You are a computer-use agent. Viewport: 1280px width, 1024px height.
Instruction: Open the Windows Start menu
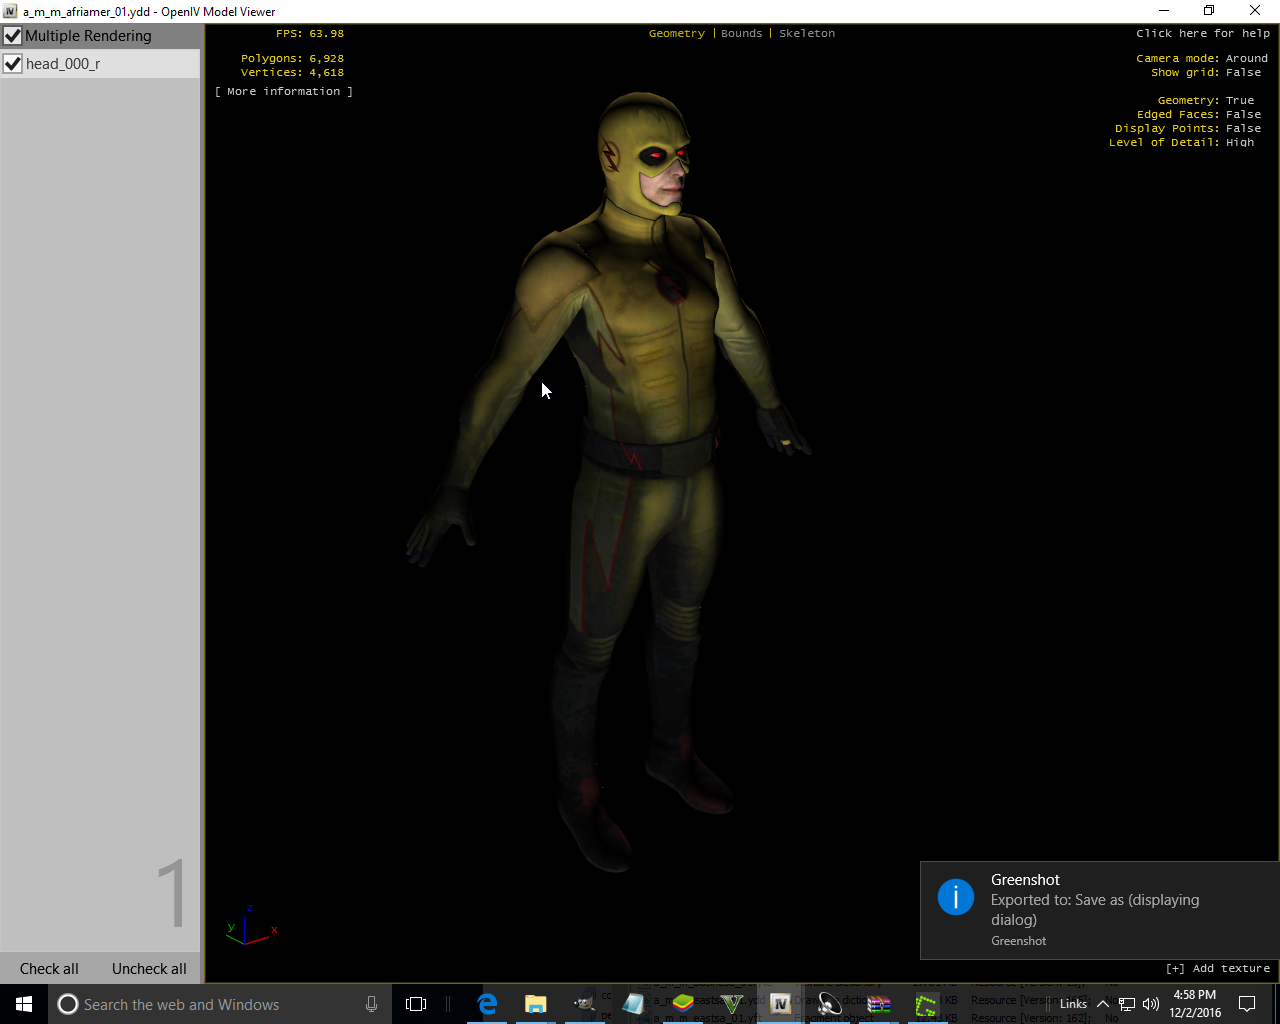pos(24,1004)
